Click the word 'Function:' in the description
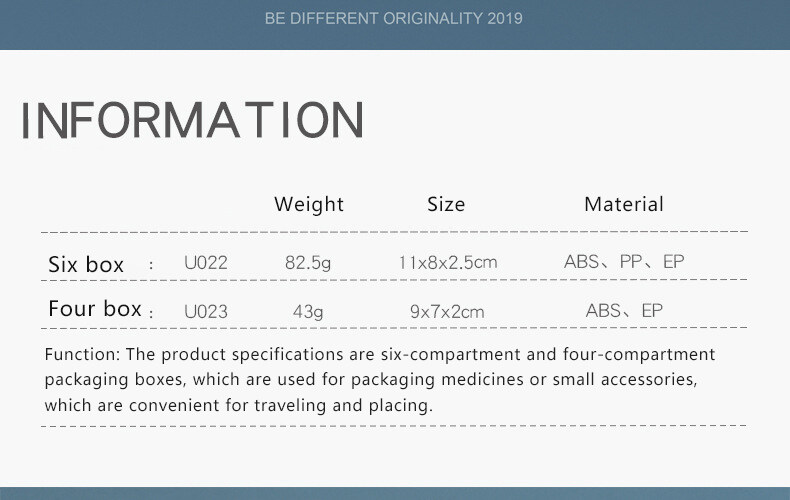The width and height of the screenshot is (790, 500). (82, 355)
